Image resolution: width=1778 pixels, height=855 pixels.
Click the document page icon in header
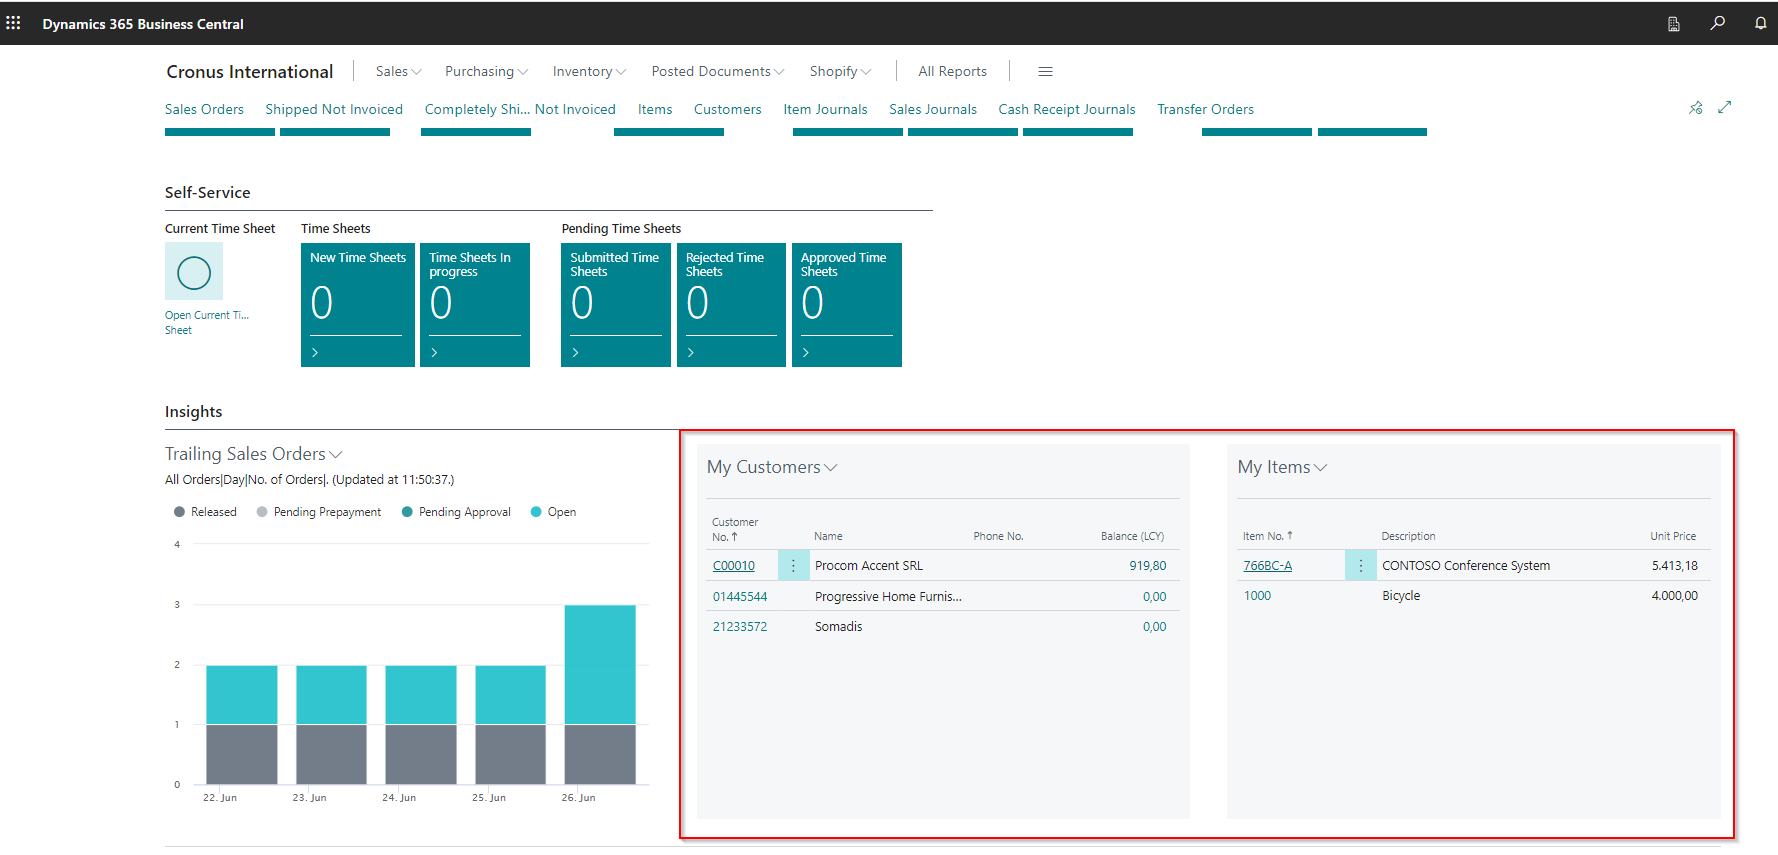pos(1674,24)
